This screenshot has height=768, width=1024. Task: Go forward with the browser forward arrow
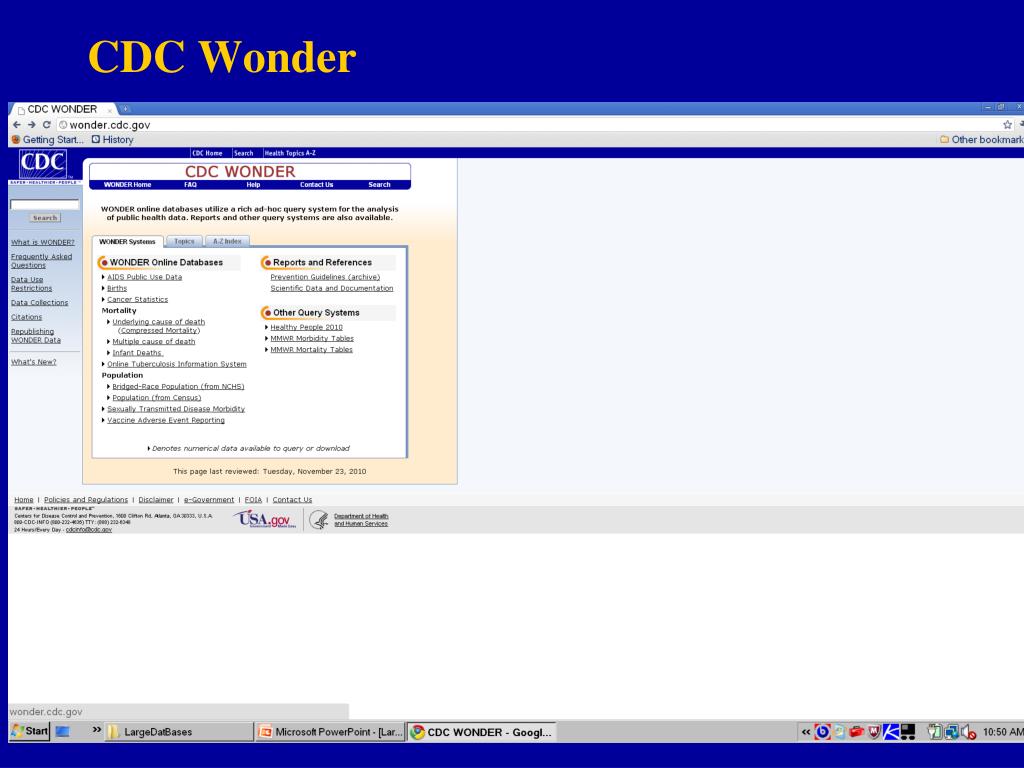click(x=31, y=125)
